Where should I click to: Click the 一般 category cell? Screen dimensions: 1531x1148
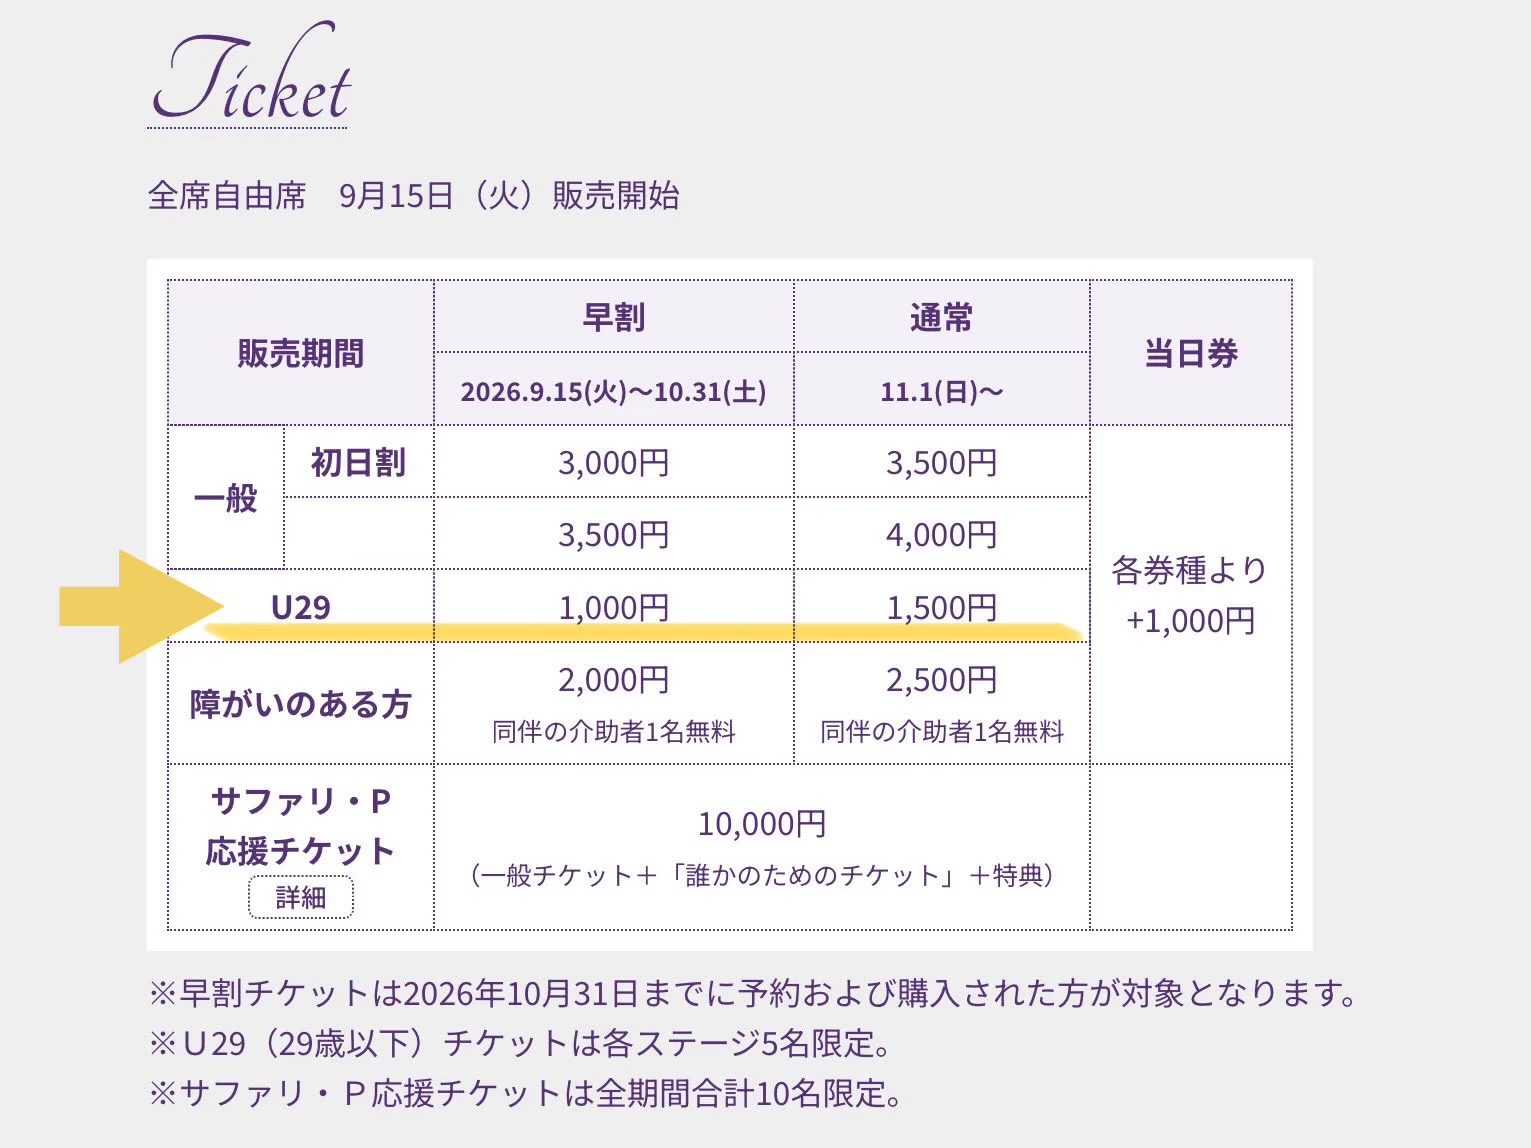[226, 498]
